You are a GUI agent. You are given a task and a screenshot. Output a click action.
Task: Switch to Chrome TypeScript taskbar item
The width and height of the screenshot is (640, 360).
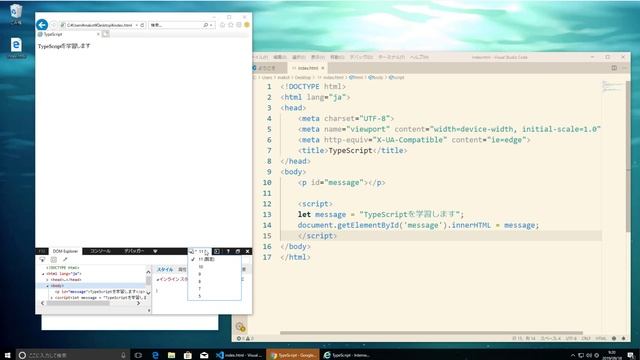point(292,355)
